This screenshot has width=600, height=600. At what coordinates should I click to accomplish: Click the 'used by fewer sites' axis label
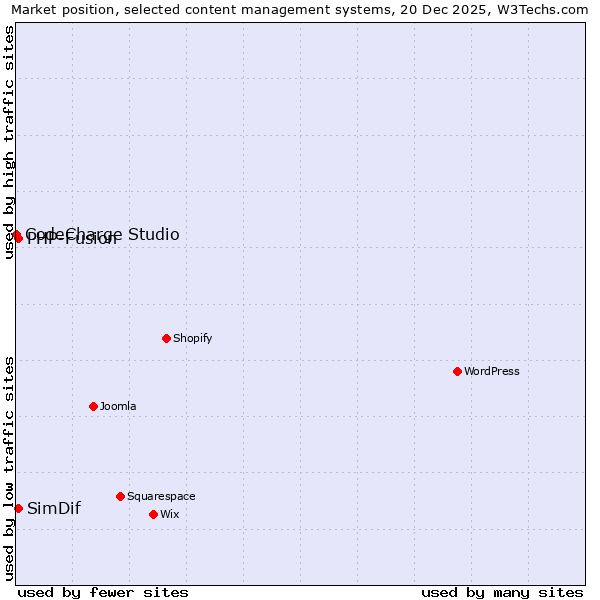point(103,593)
